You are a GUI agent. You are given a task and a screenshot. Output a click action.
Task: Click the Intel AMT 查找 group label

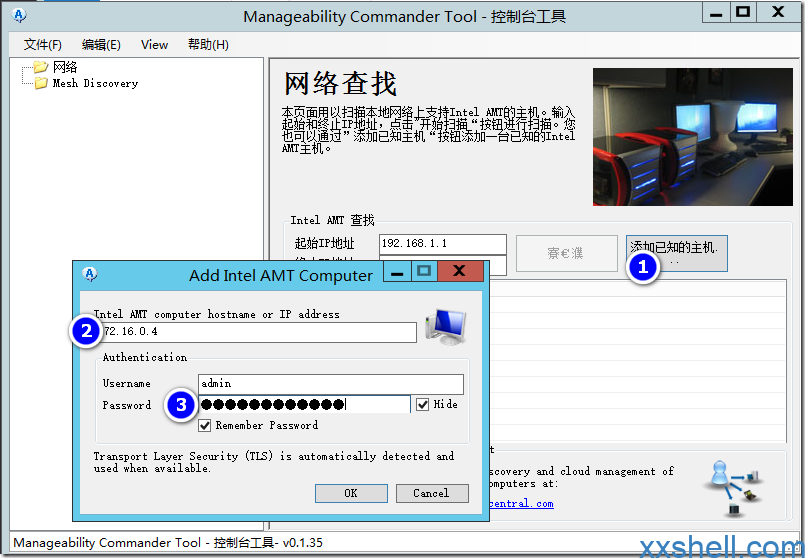point(332,220)
